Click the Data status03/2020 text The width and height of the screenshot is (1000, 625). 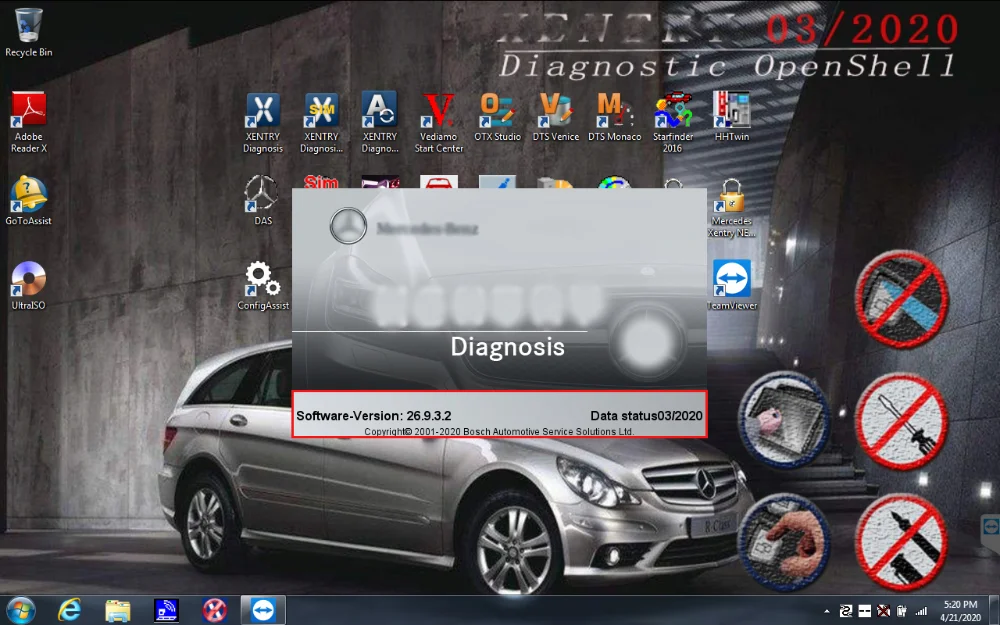[646, 415]
